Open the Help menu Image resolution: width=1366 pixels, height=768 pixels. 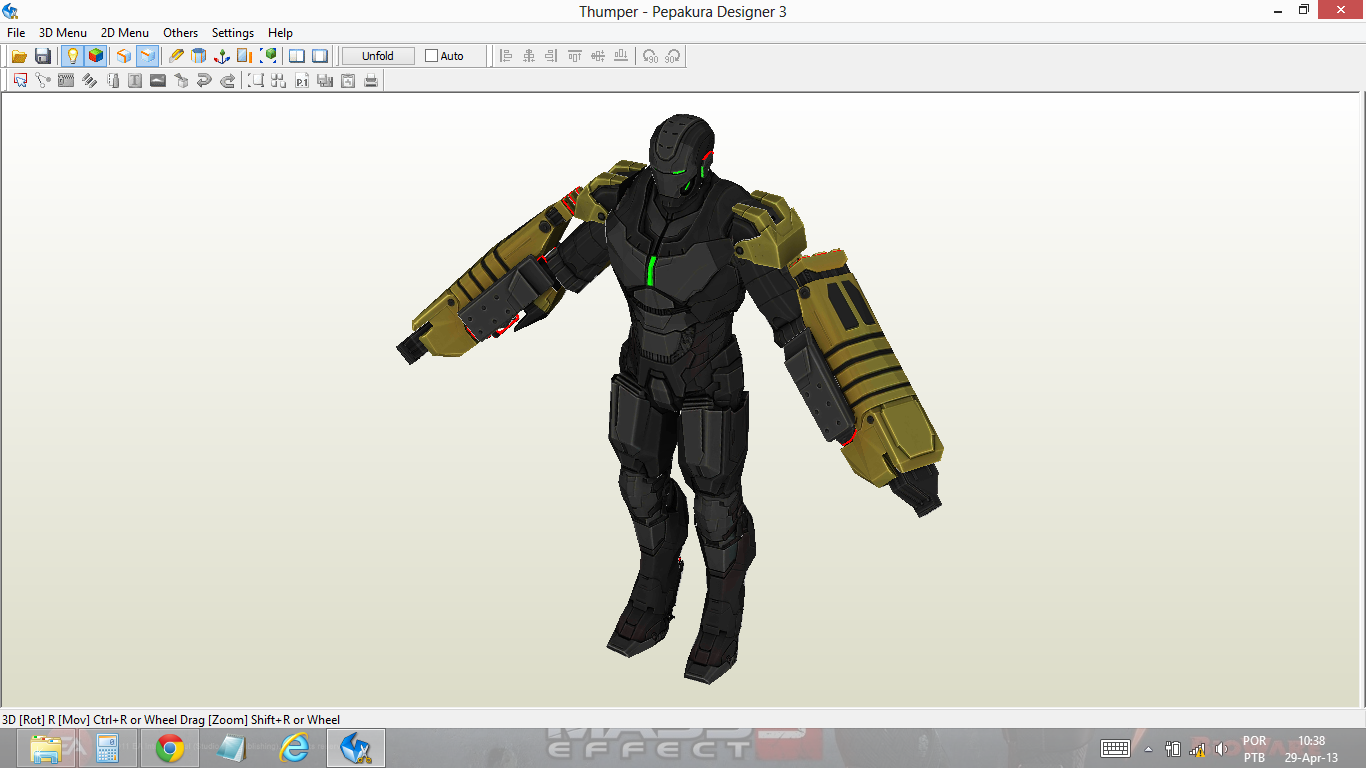tap(280, 32)
